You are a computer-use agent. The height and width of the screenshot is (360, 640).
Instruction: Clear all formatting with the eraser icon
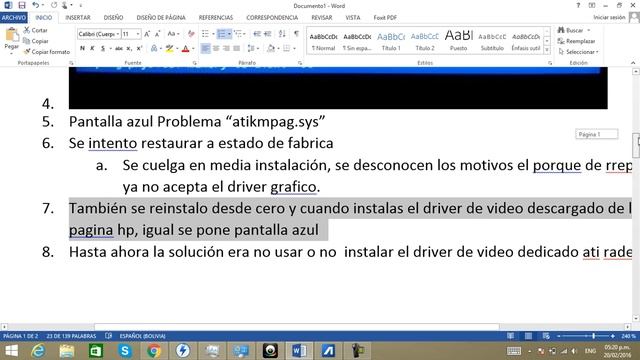191,34
